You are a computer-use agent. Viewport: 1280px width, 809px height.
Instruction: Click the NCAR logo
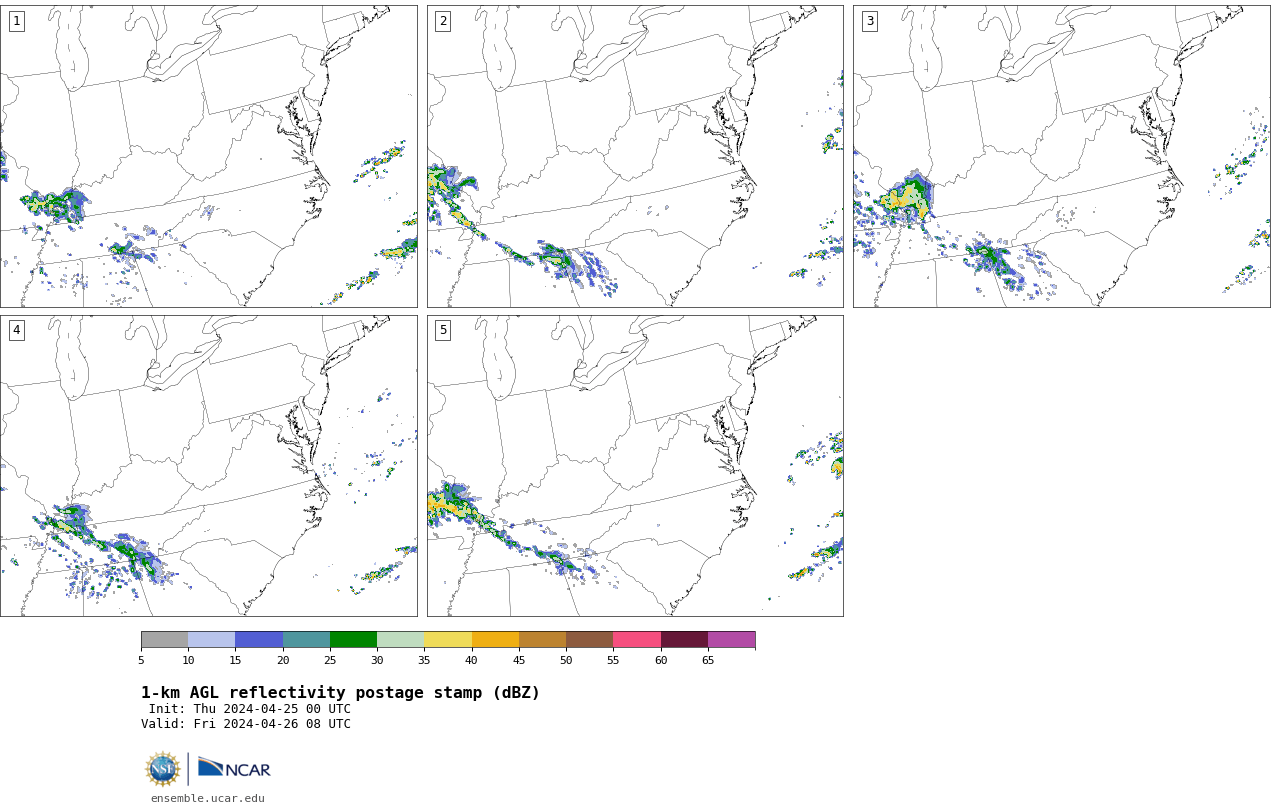[234, 768]
